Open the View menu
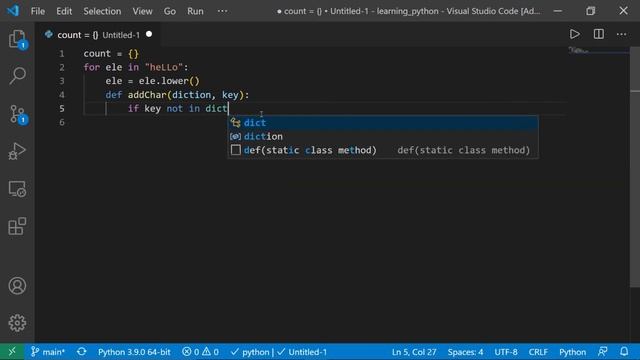Image resolution: width=640 pixels, height=360 pixels. click(x=142, y=11)
